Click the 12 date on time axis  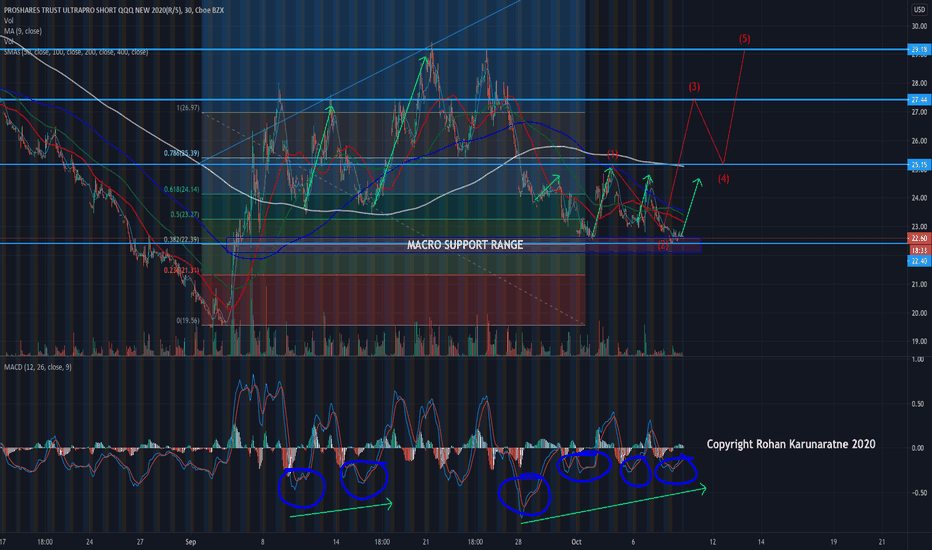(x=712, y=542)
